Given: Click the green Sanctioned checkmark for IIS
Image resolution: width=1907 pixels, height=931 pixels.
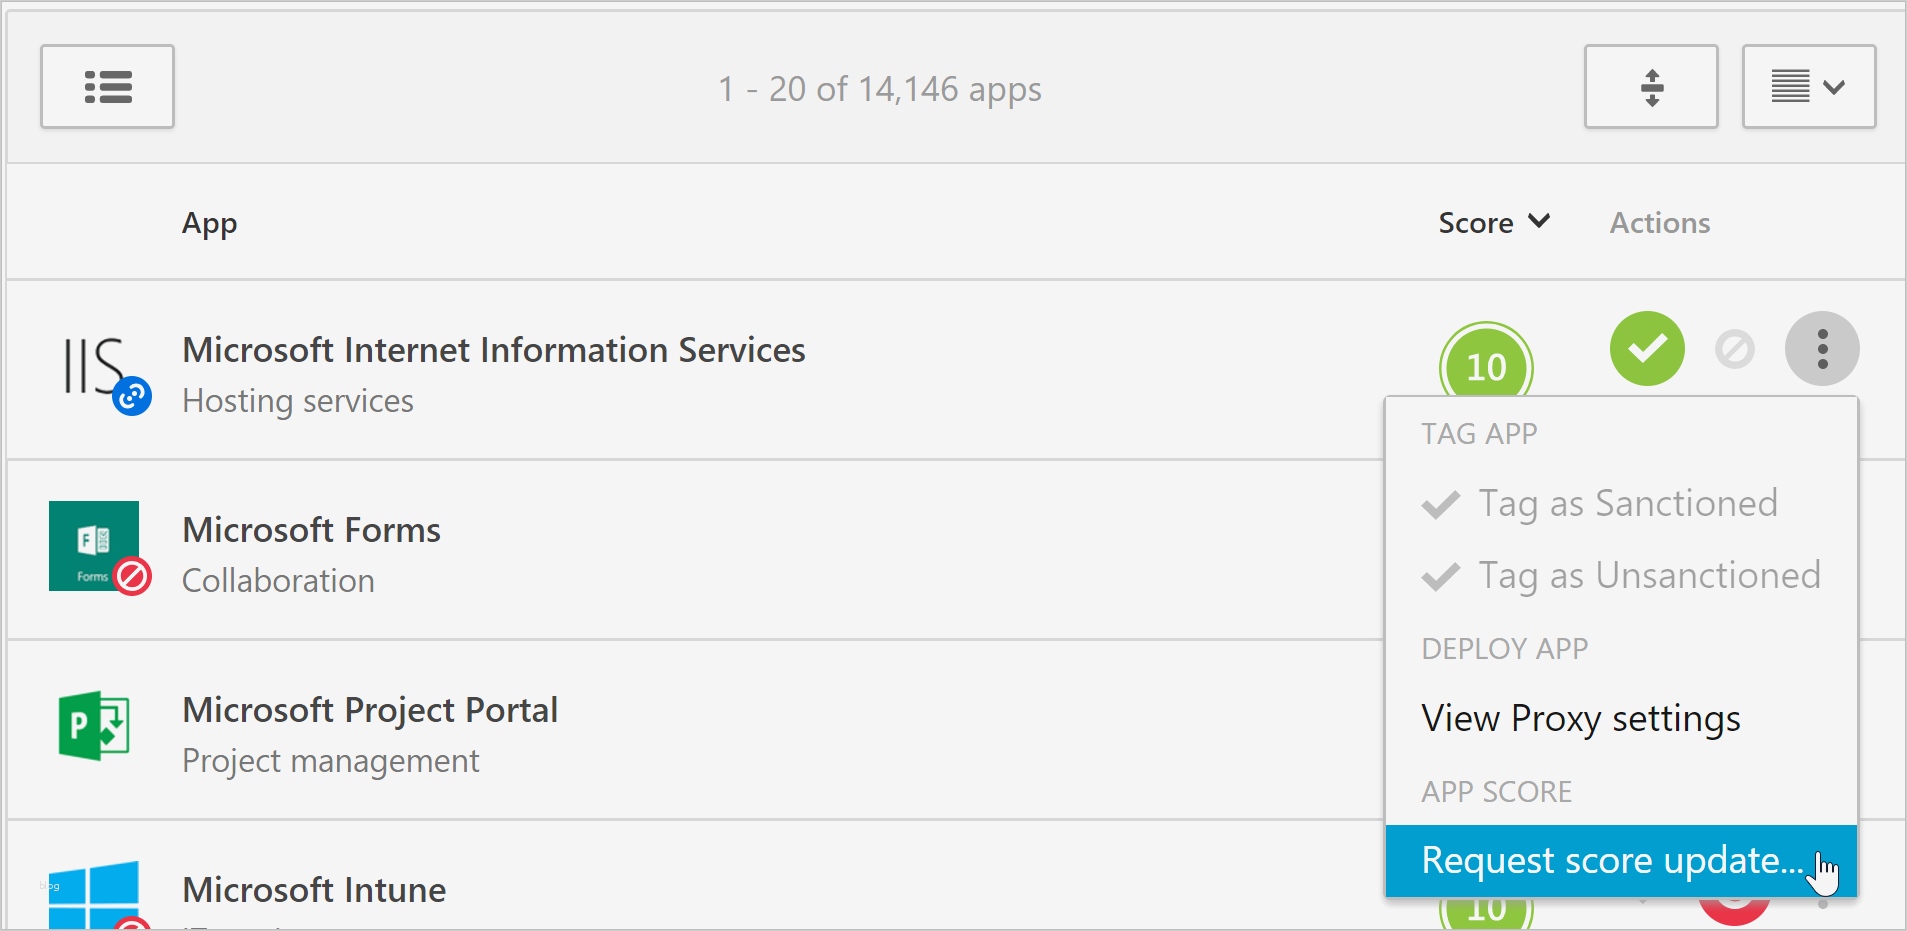Looking at the screenshot, I should tap(1647, 348).
